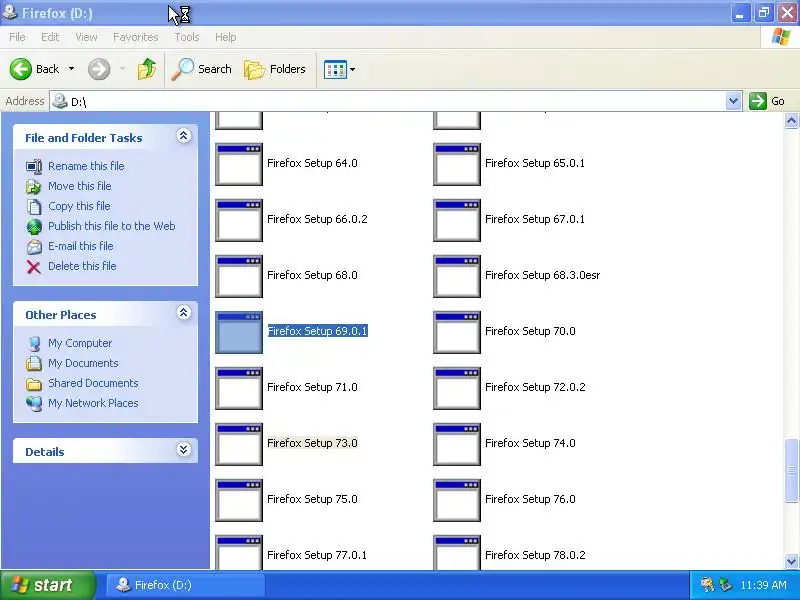Open the Edit menu
Screen dimensions: 800x600
[50, 37]
